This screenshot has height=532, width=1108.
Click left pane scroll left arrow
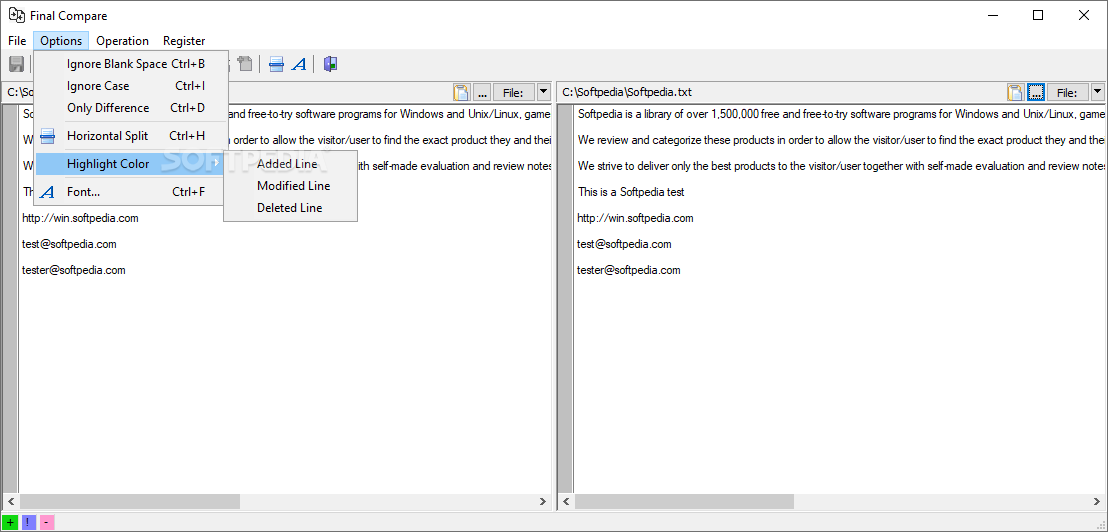click(x=10, y=502)
